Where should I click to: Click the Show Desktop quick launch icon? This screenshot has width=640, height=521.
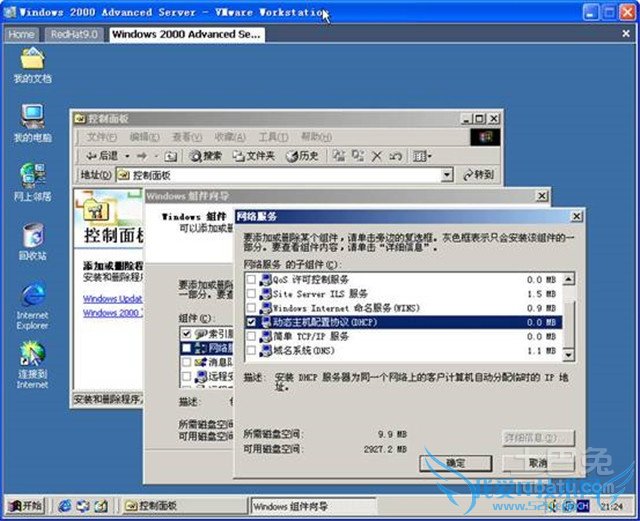click(x=101, y=506)
